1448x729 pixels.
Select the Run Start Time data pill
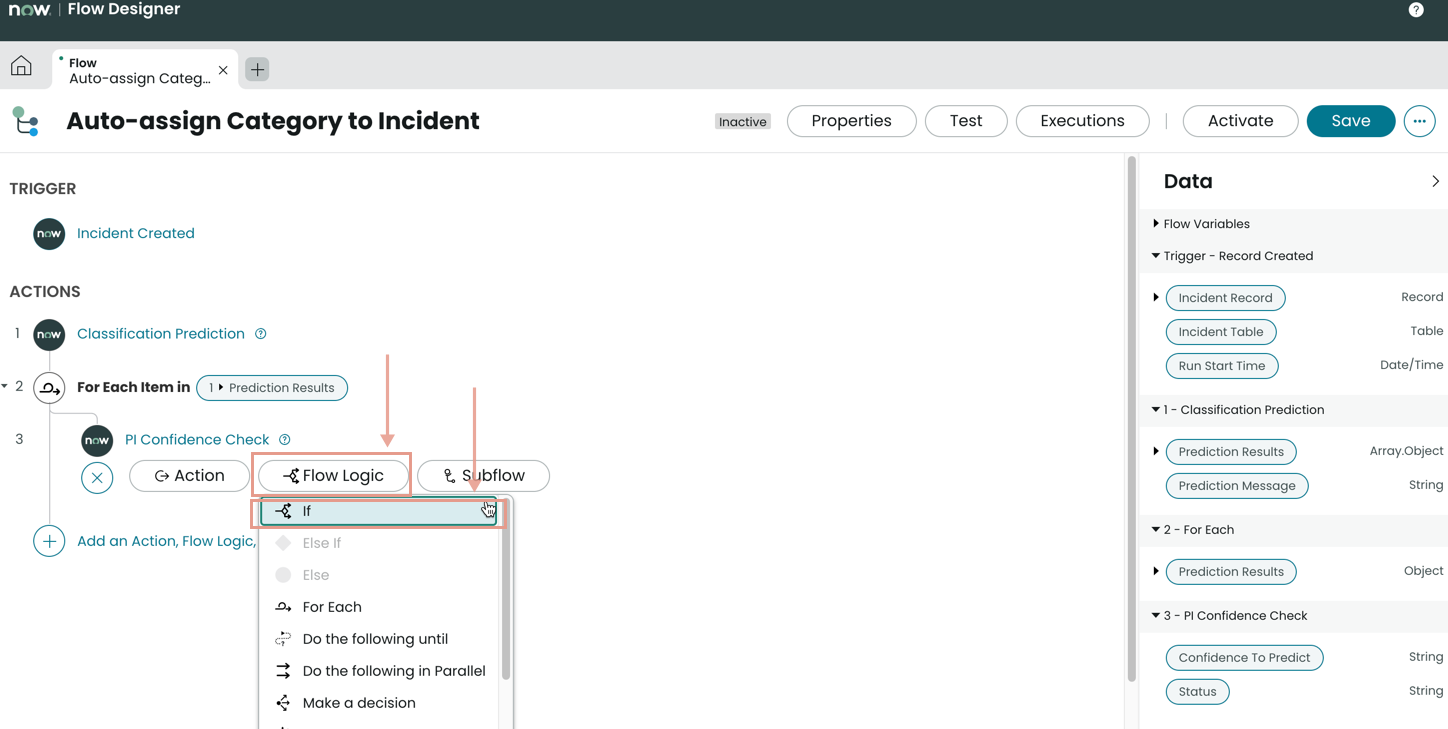point(1222,366)
